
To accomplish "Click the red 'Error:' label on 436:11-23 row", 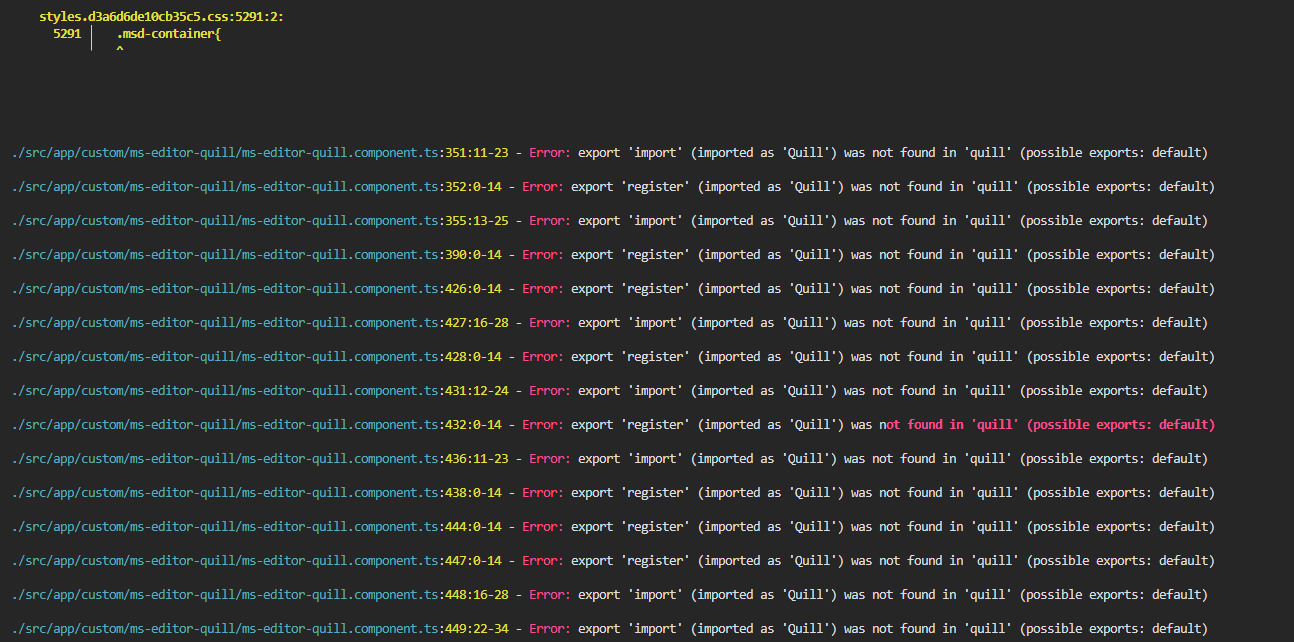I will 550,459.
